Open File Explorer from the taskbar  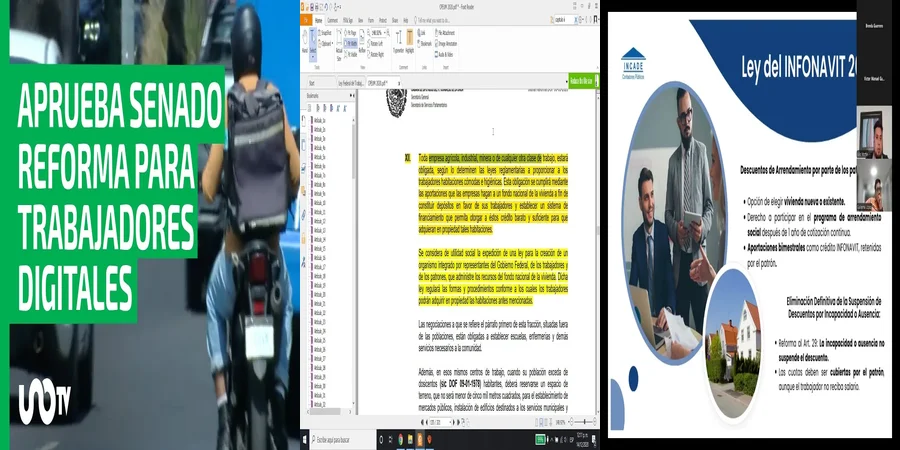click(410, 440)
